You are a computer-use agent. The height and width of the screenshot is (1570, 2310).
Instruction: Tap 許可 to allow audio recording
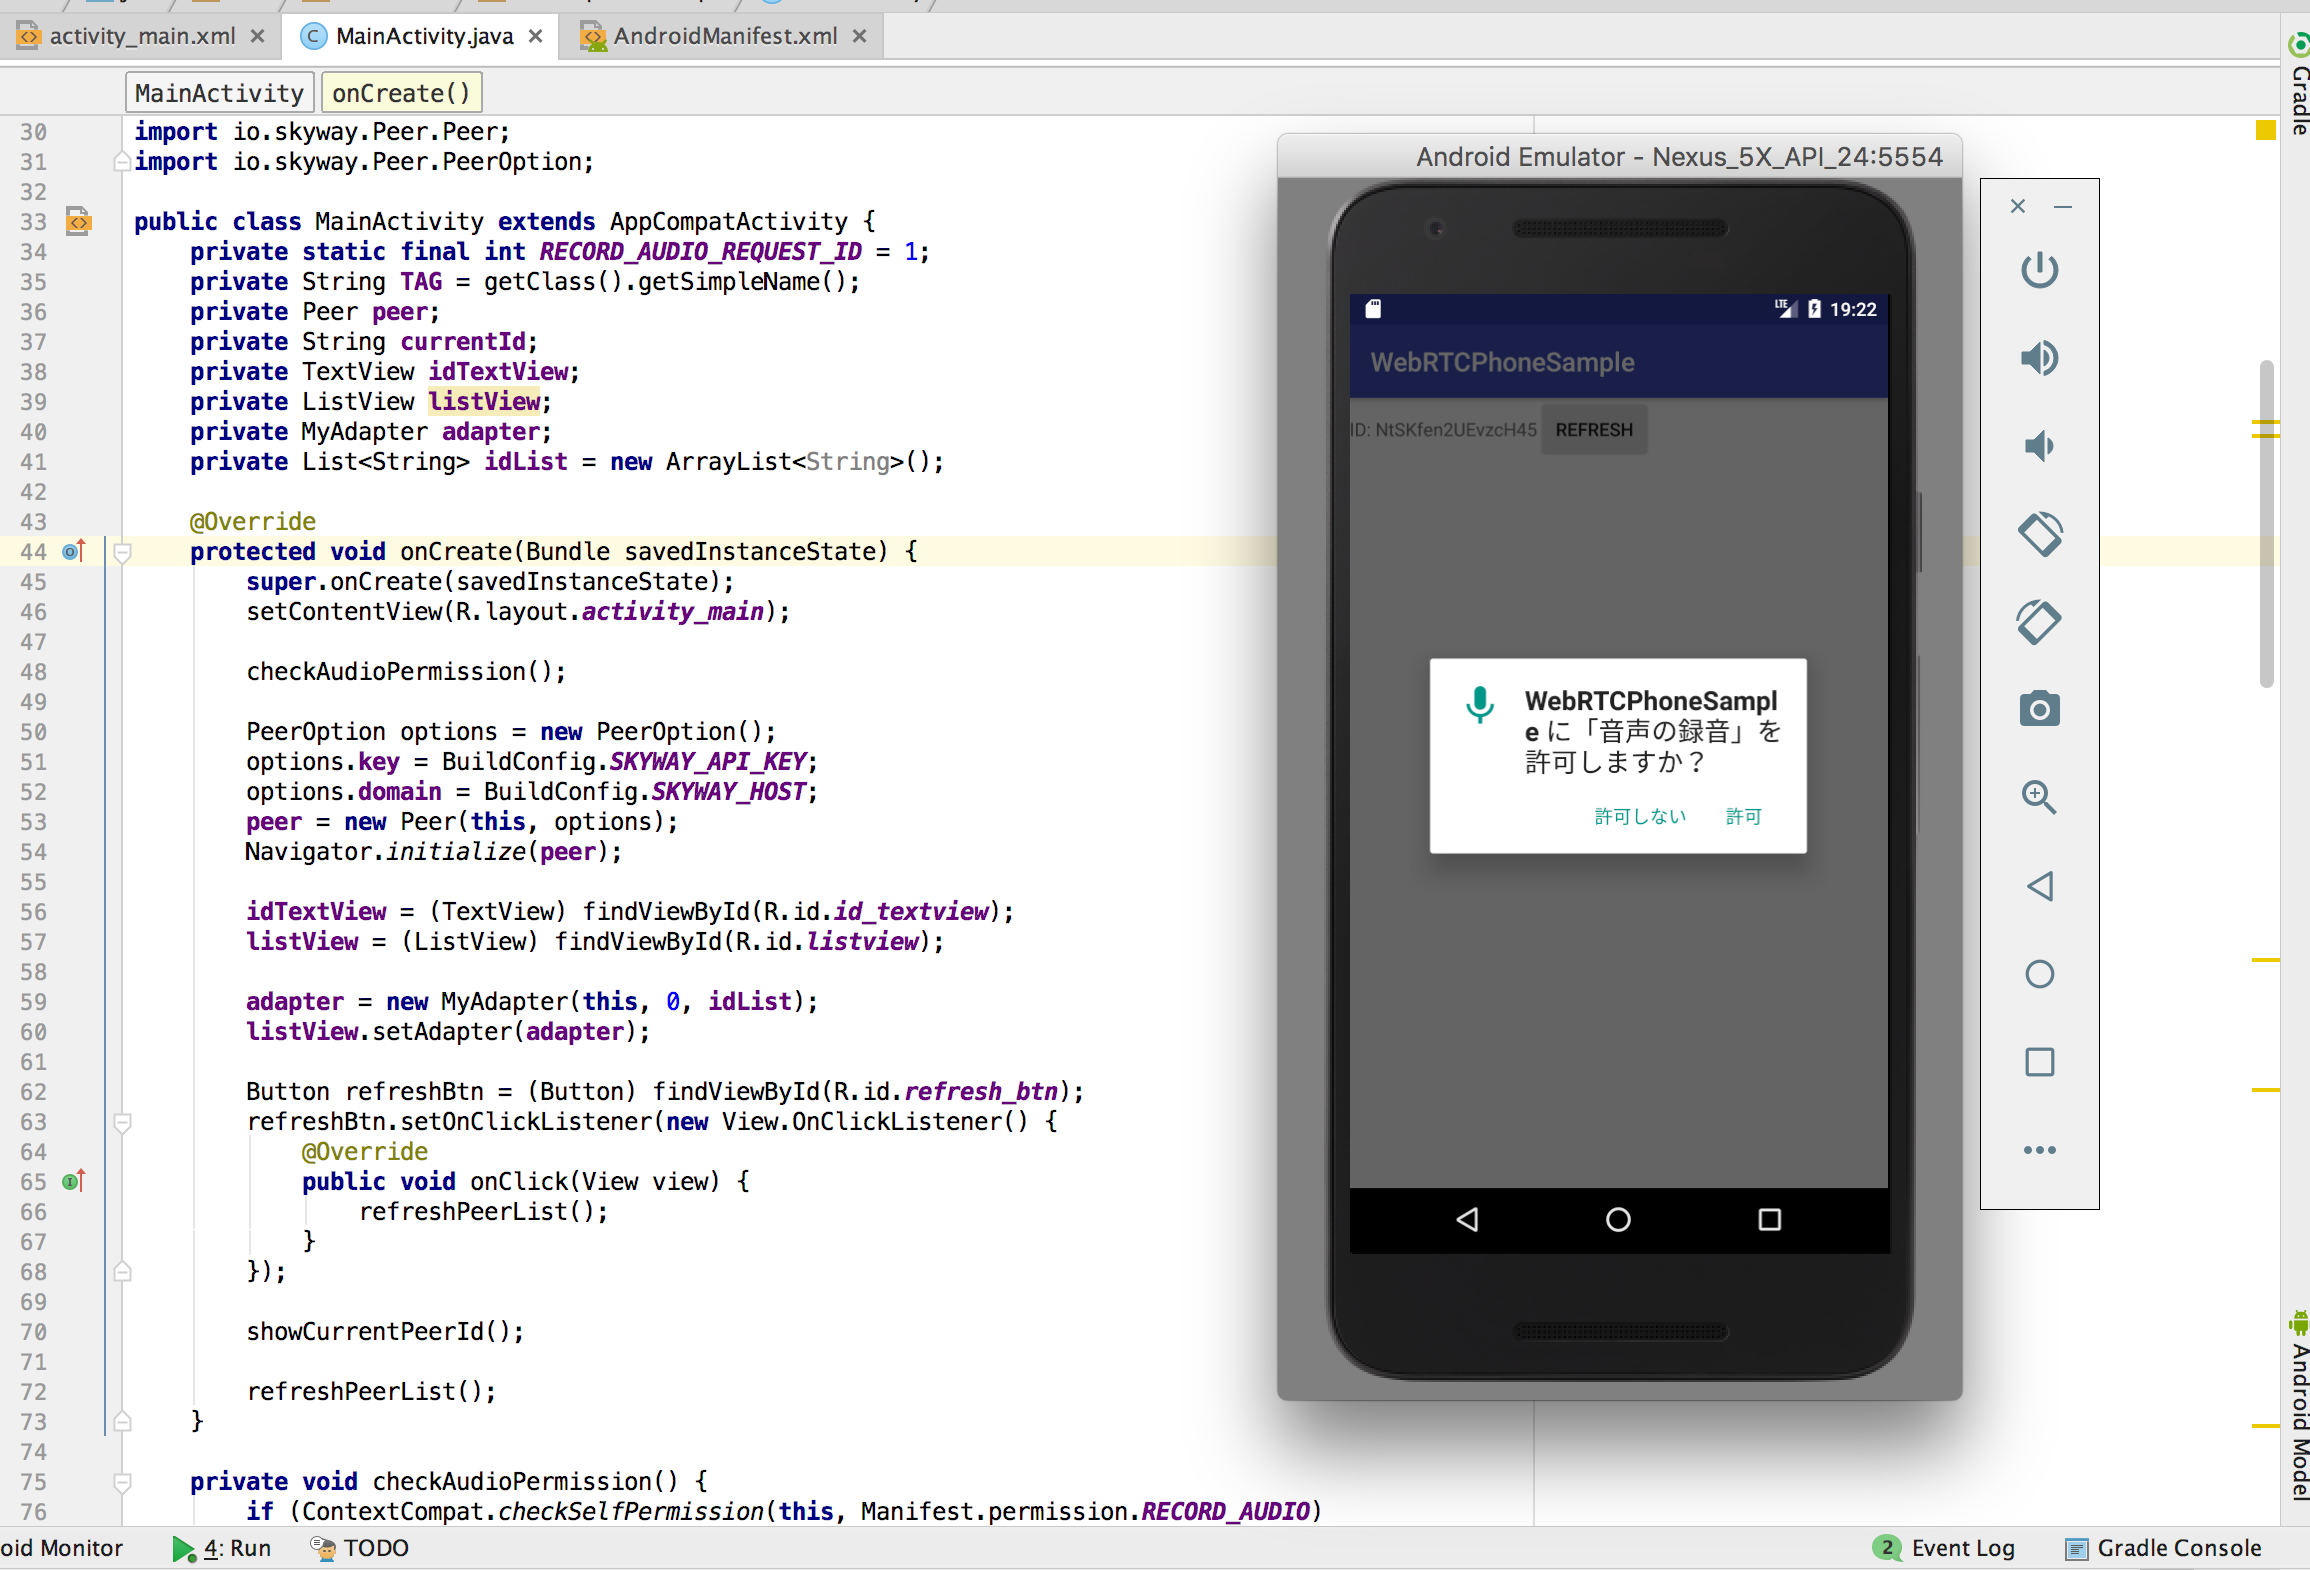[x=1743, y=816]
